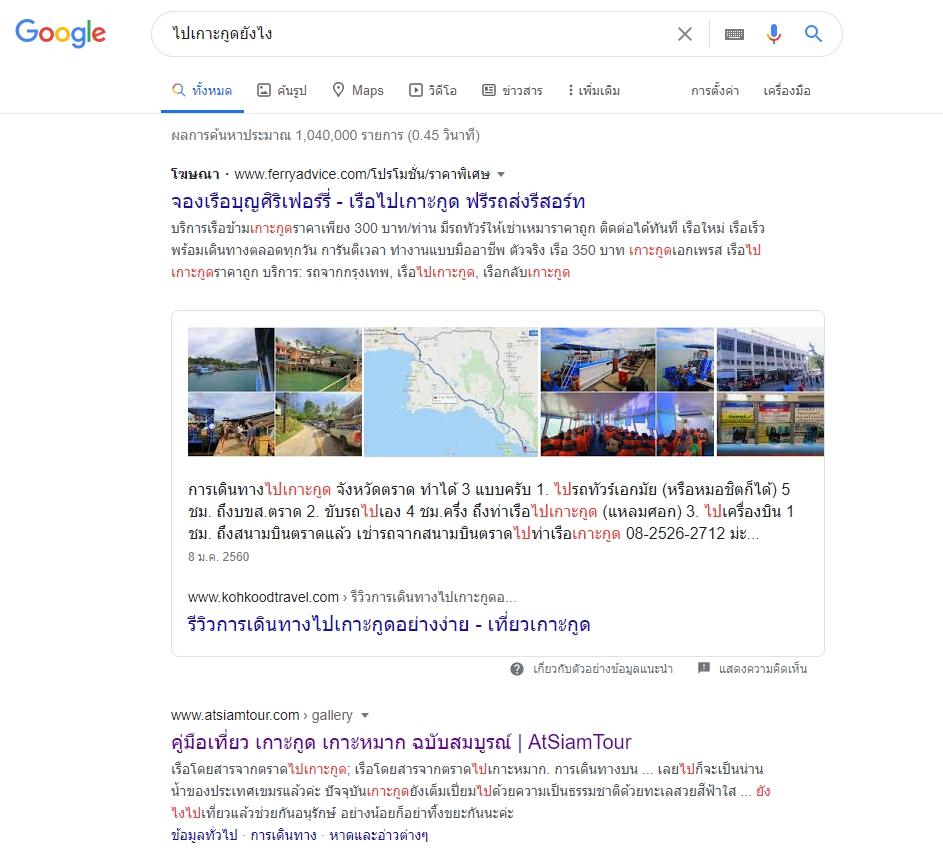Click the Google logo
943x858 pixels.
click(60, 33)
